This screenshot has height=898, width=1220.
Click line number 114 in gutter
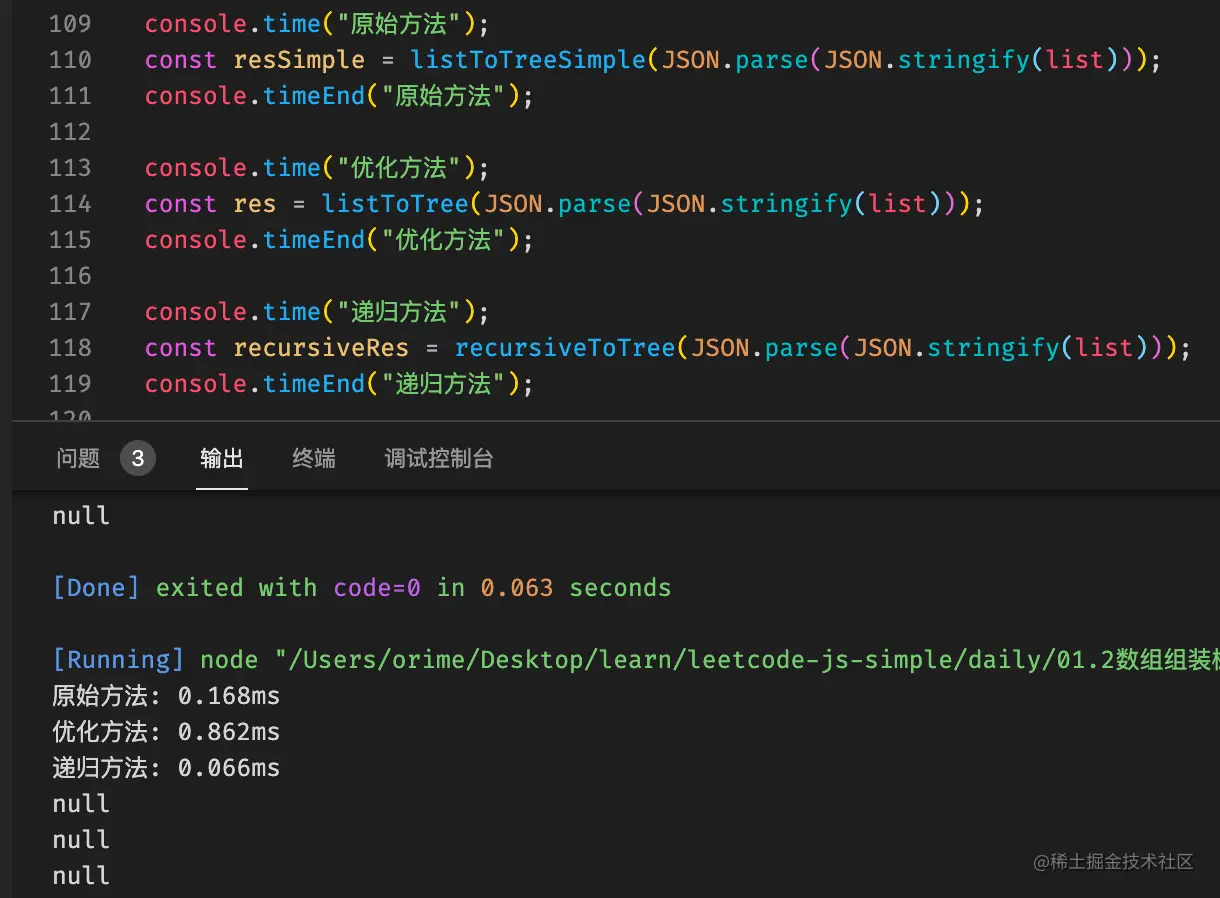pyautogui.click(x=70, y=204)
